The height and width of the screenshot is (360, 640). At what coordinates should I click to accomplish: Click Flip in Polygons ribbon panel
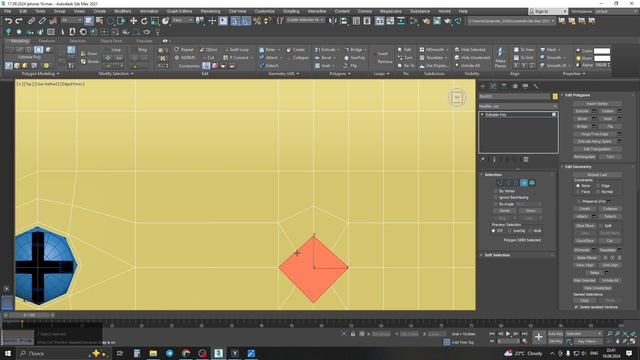click(x=351, y=65)
